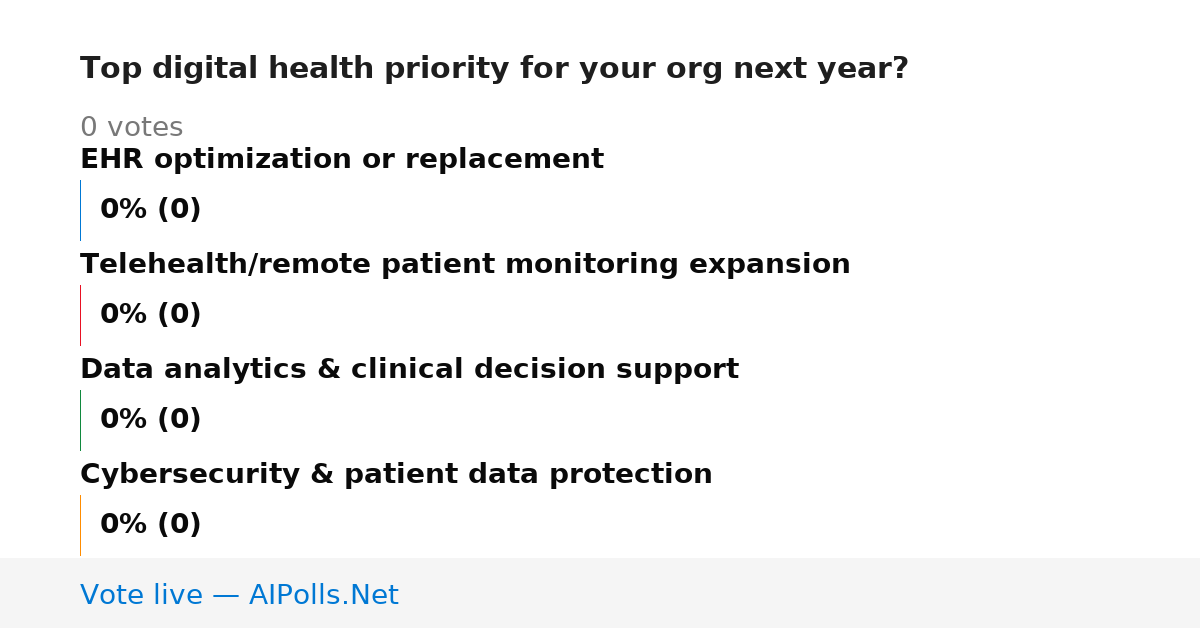Click the word AIPolls.Net in footer
Image resolution: width=1200 pixels, height=628 pixels.
pyautogui.click(x=323, y=595)
